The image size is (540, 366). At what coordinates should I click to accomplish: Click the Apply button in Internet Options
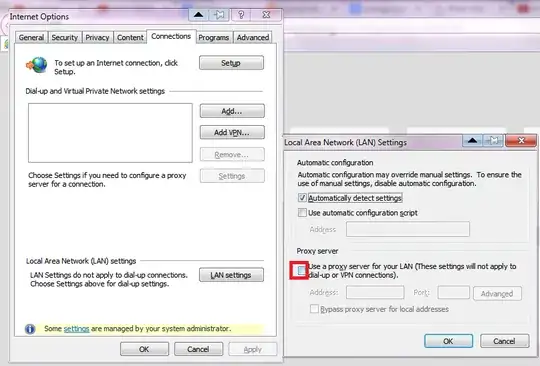pyautogui.click(x=253, y=349)
